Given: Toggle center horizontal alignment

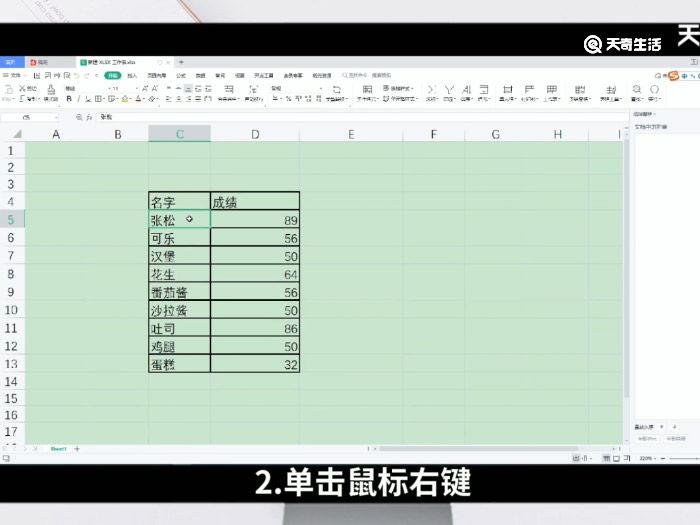Looking at the screenshot, I should click(178, 99).
